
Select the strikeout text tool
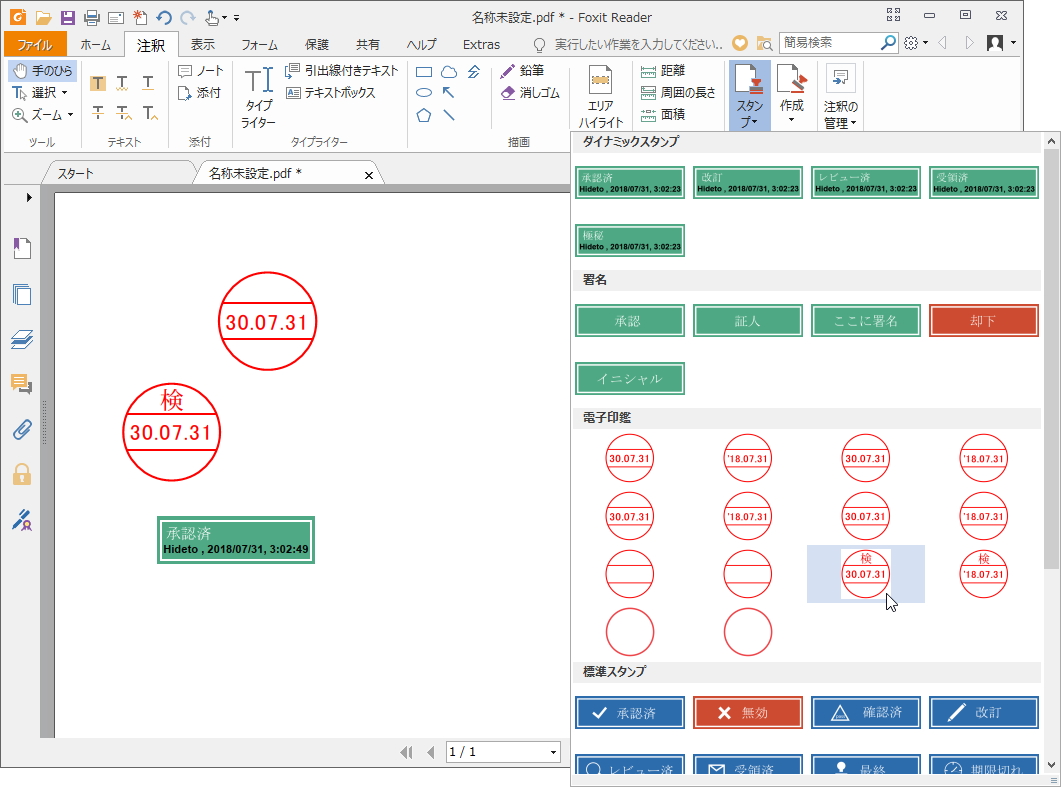tap(98, 112)
